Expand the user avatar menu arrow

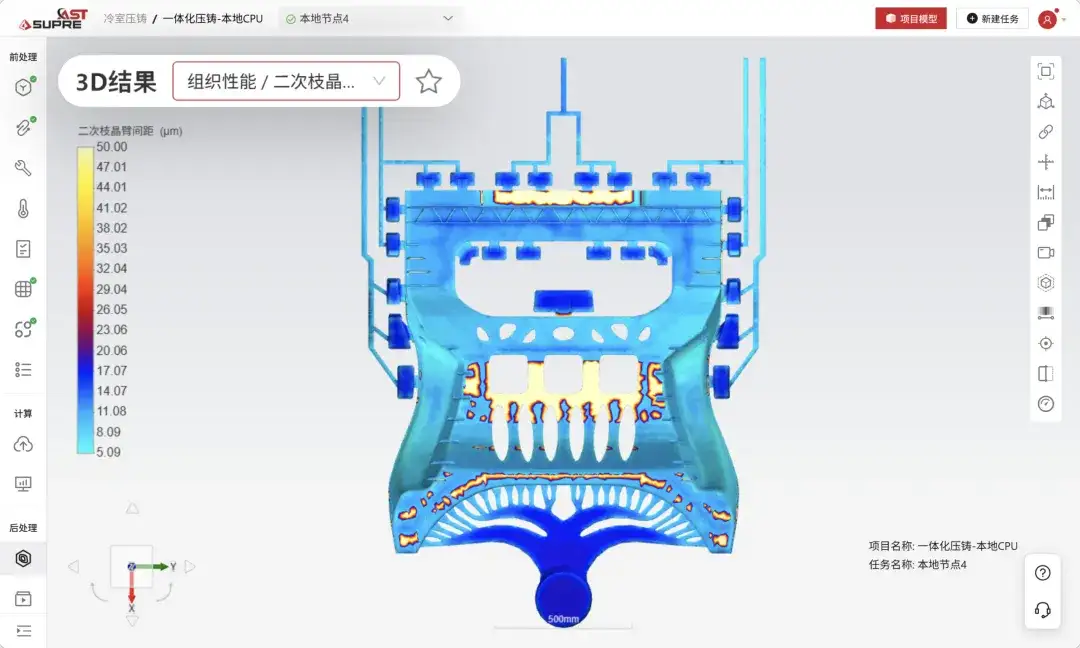pos(1065,19)
